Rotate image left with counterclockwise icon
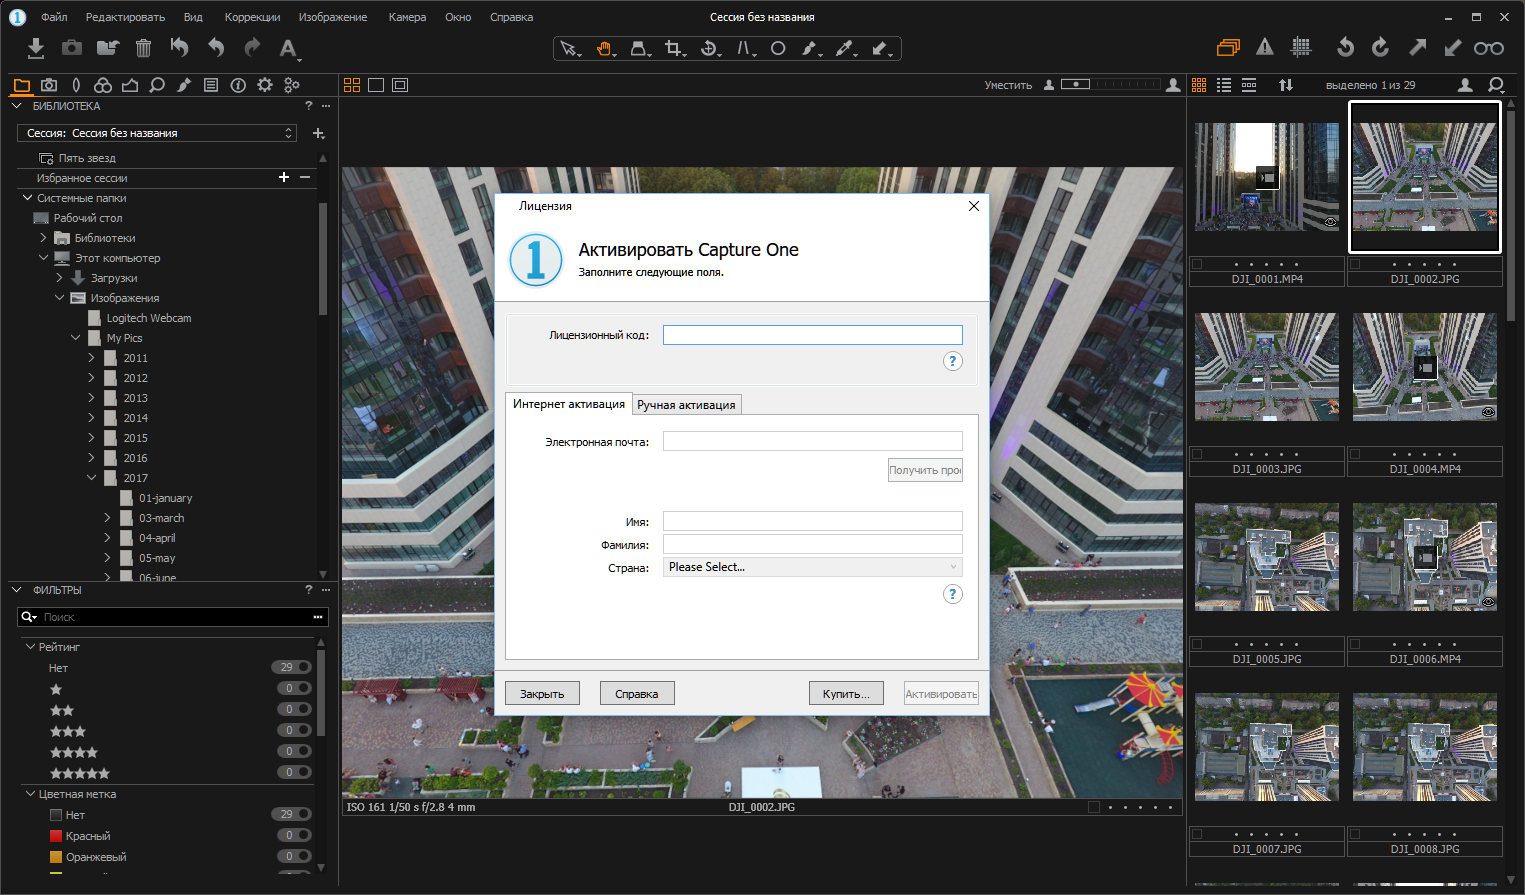 pos(1345,47)
